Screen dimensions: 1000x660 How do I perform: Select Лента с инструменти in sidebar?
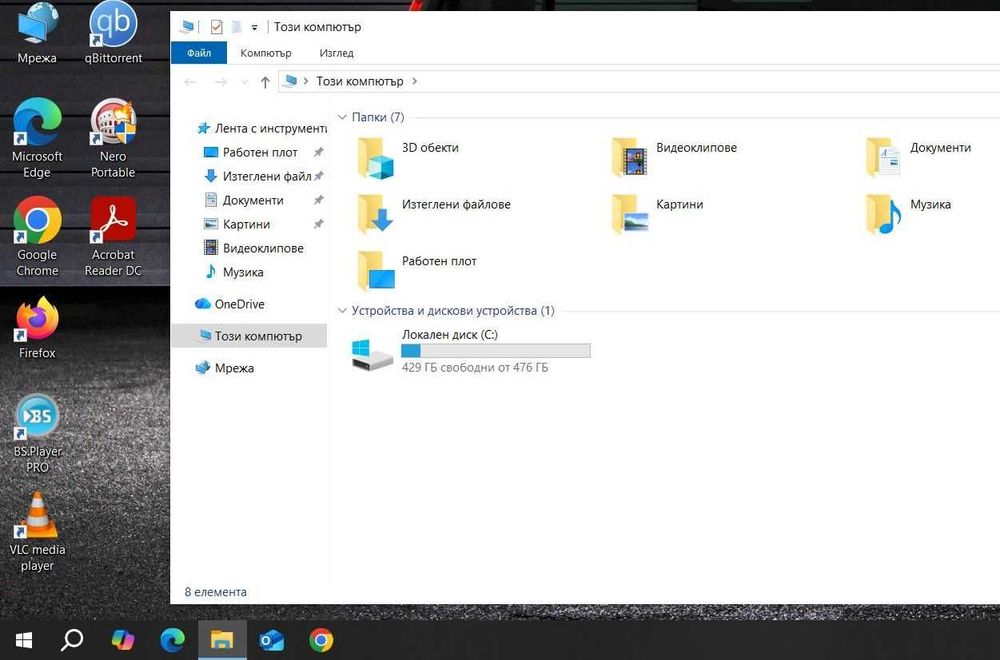point(261,128)
